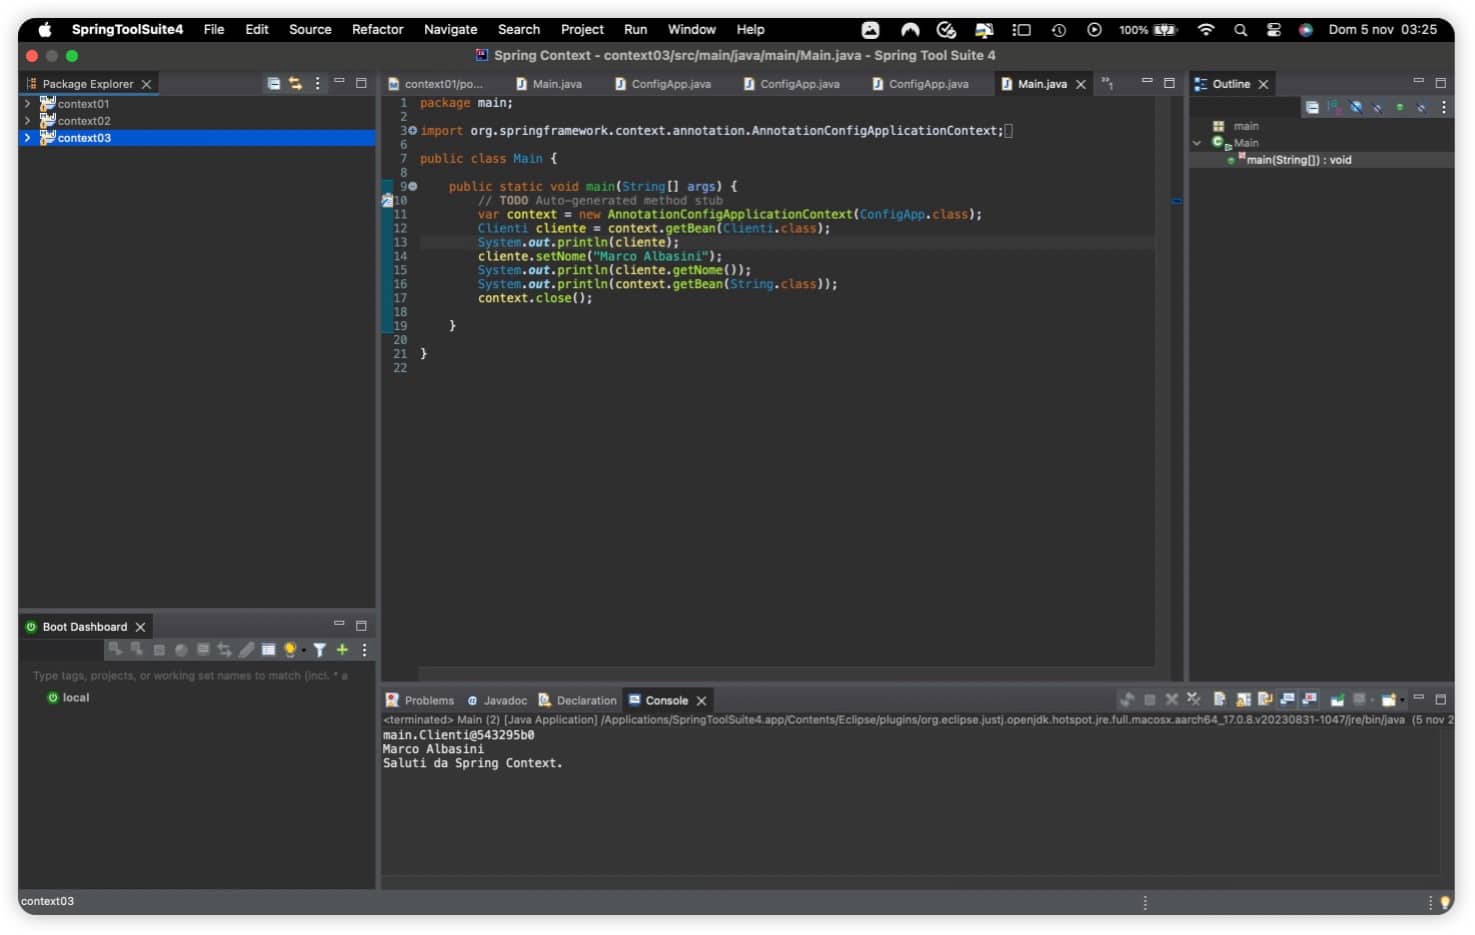Toggle Sort in Outline toolbar
This screenshot has height=935, width=1475.
pyautogui.click(x=1334, y=107)
